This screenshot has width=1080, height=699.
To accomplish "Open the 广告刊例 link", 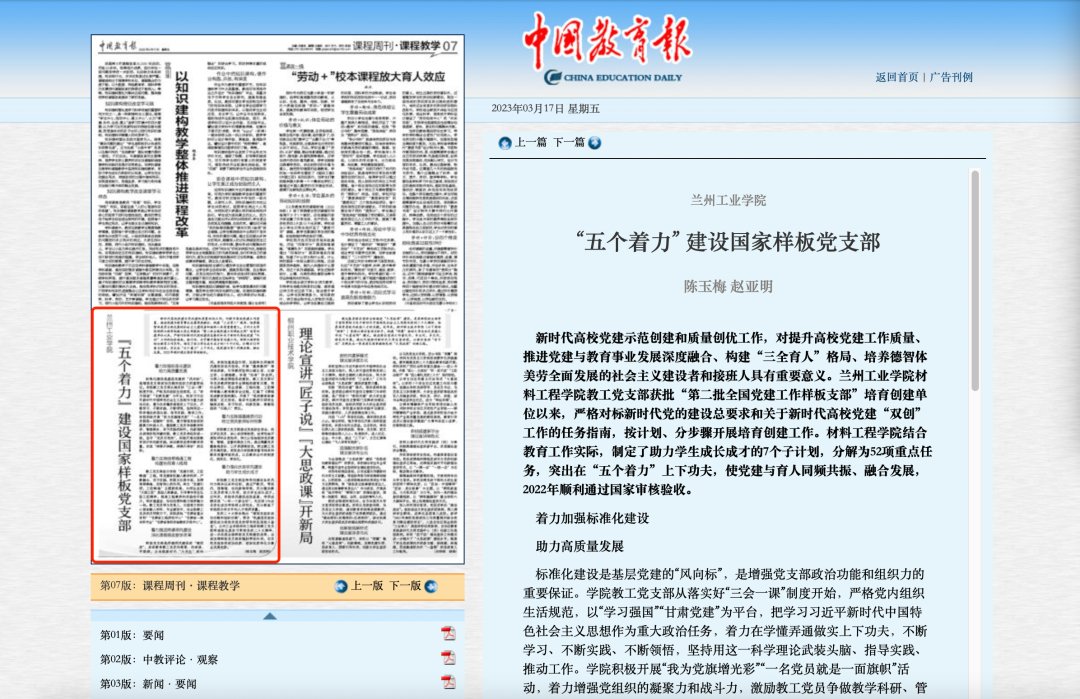I will coord(950,77).
